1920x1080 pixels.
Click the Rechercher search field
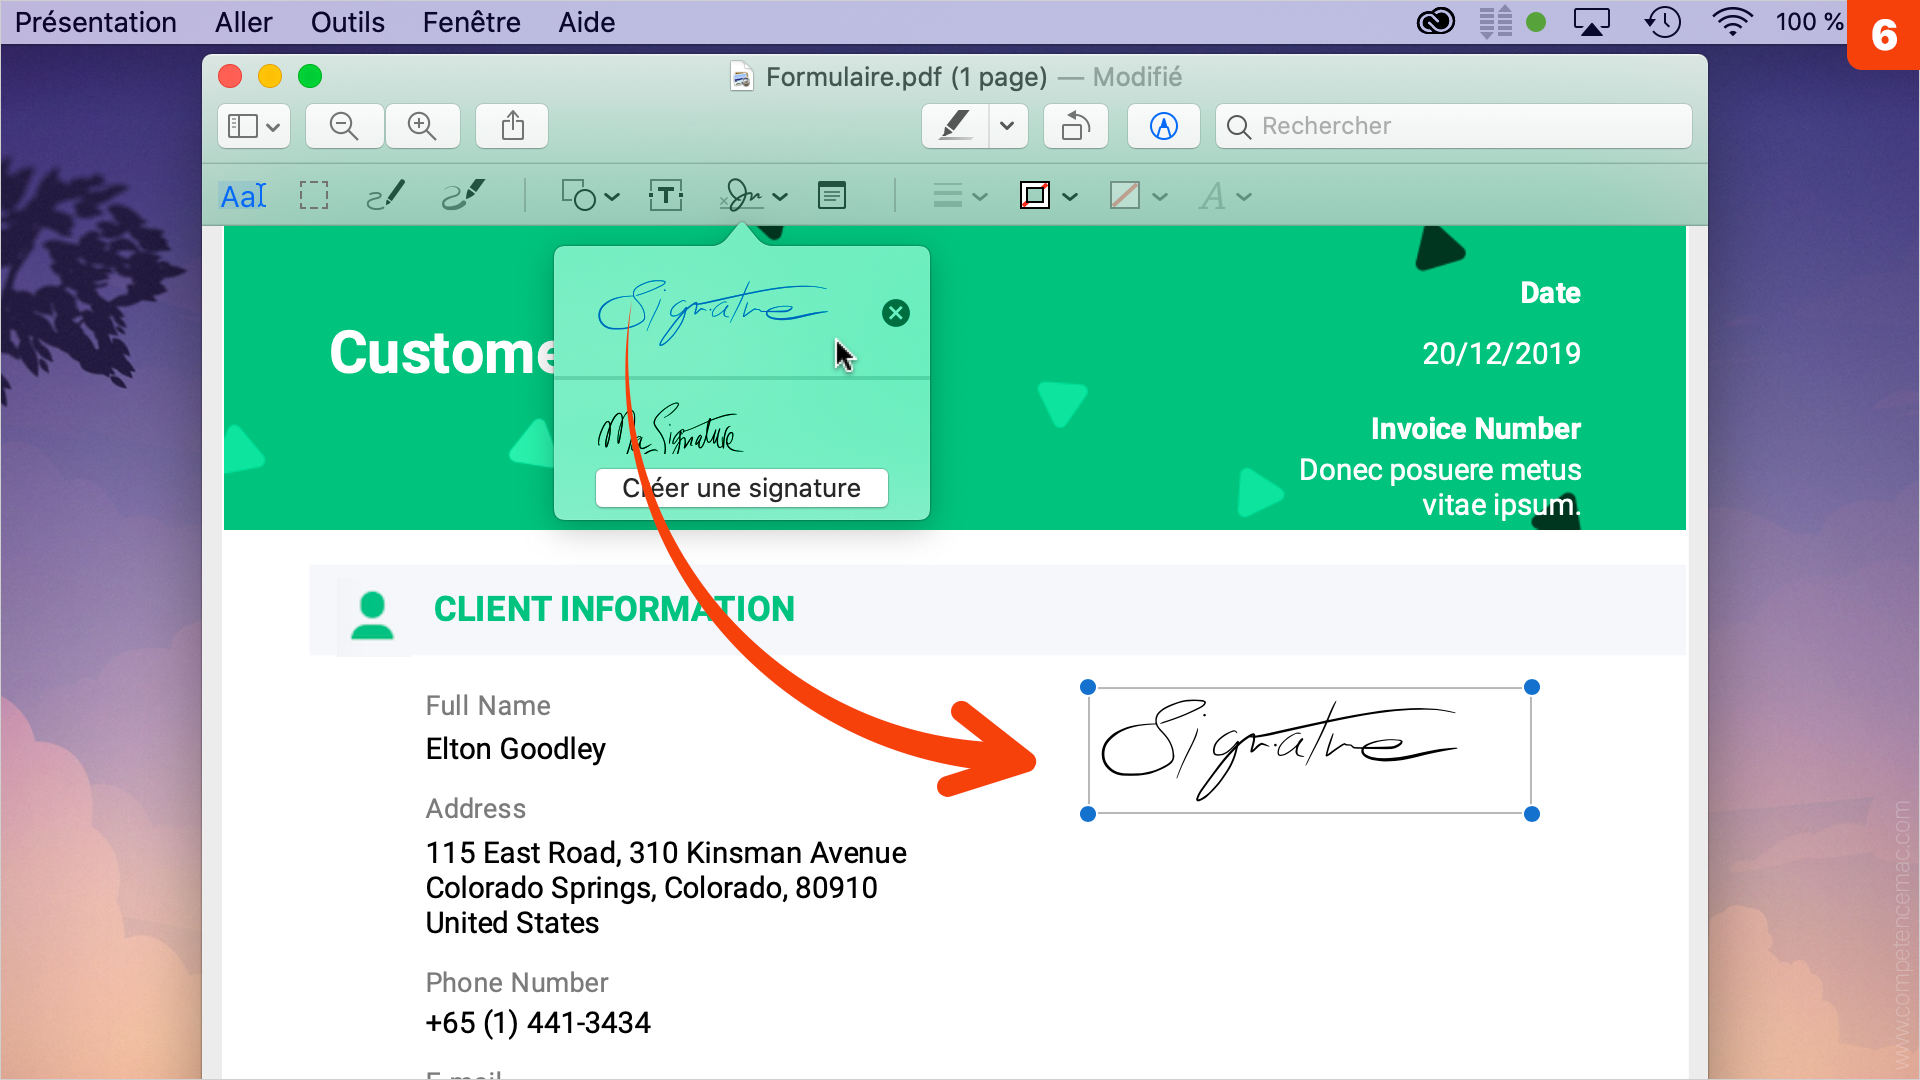pyautogui.click(x=1454, y=126)
